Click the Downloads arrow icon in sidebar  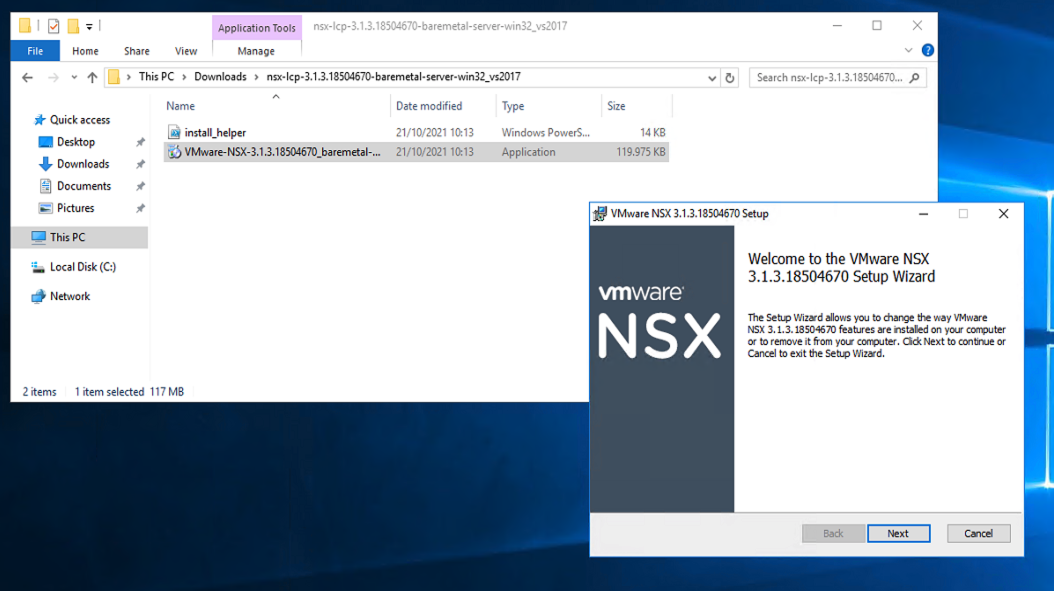click(x=45, y=164)
